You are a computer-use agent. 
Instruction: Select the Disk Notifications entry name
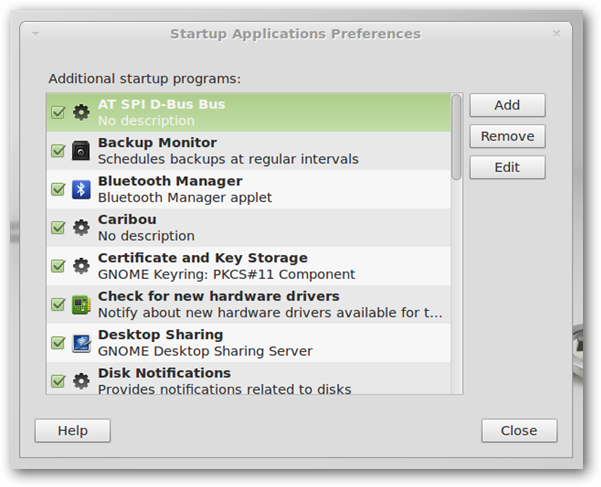(x=164, y=373)
